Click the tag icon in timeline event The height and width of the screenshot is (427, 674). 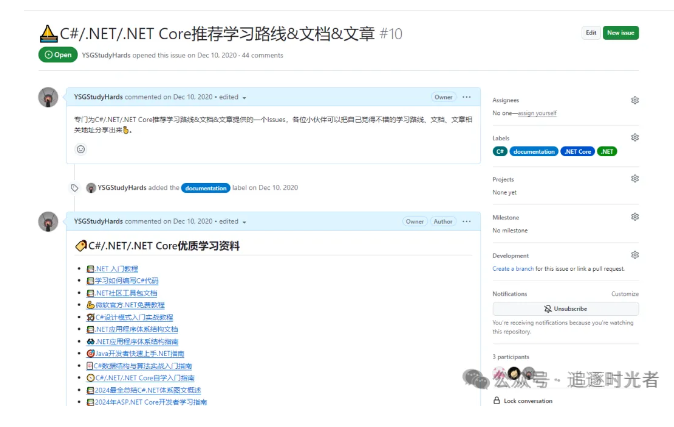pos(74,188)
